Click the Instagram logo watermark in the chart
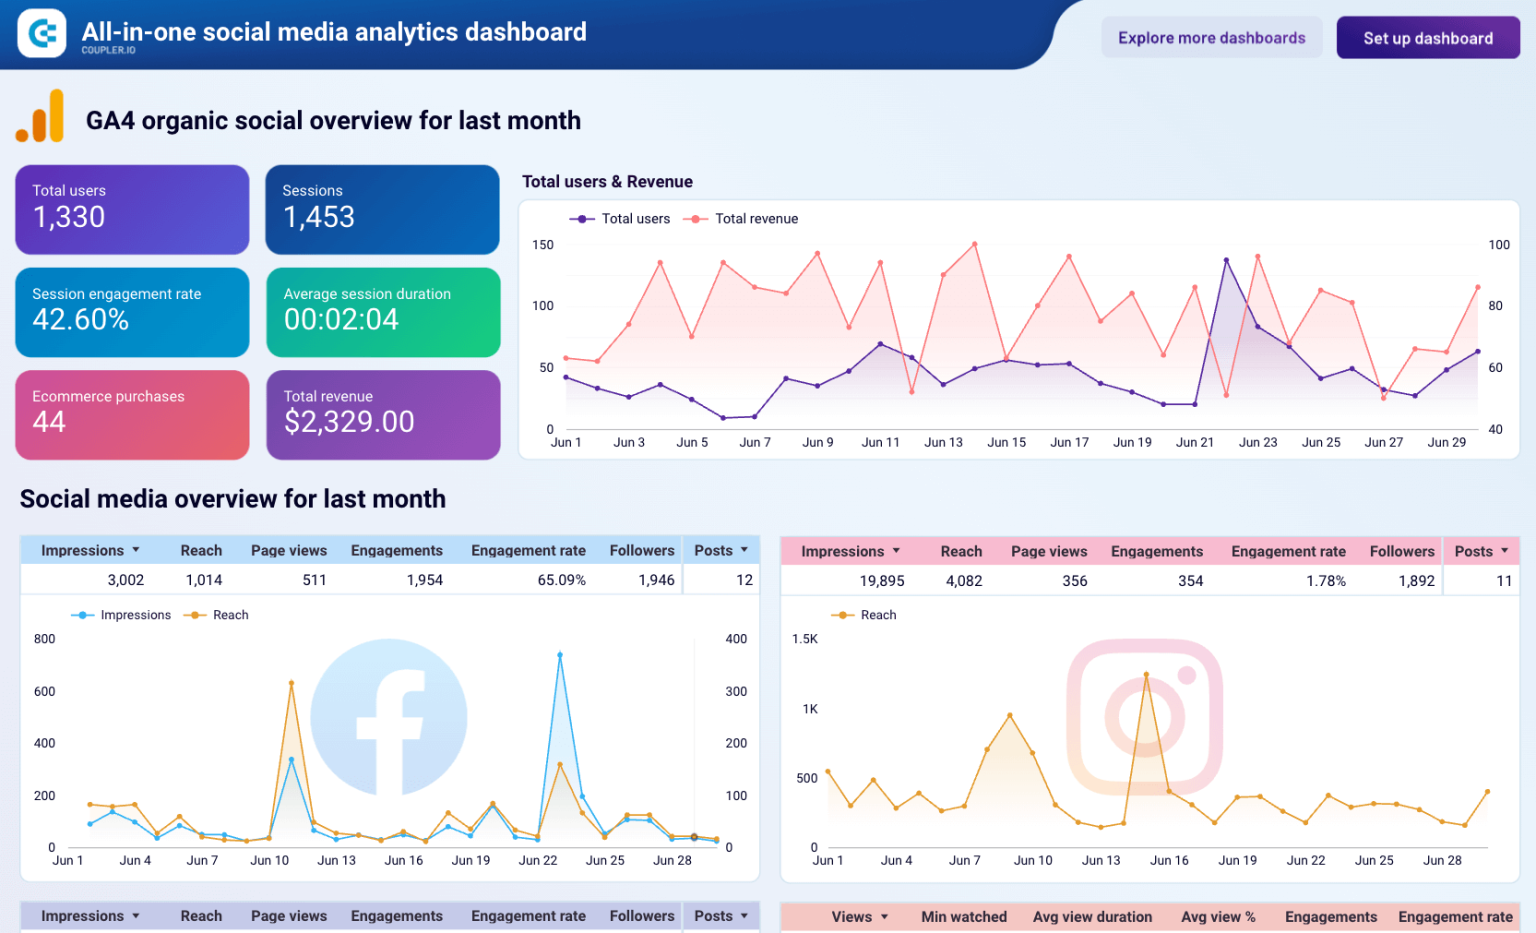Viewport: 1536px width, 933px height. tap(1145, 716)
